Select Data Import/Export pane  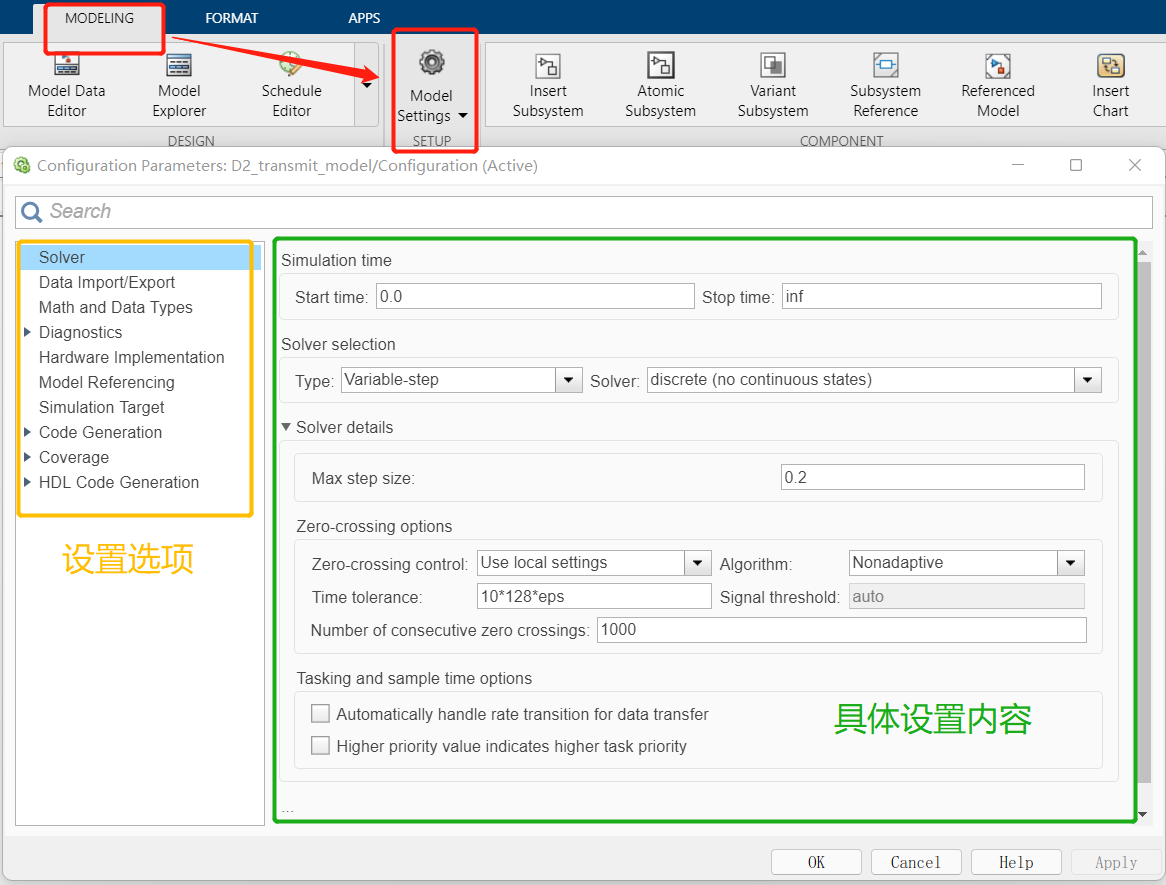(x=107, y=283)
